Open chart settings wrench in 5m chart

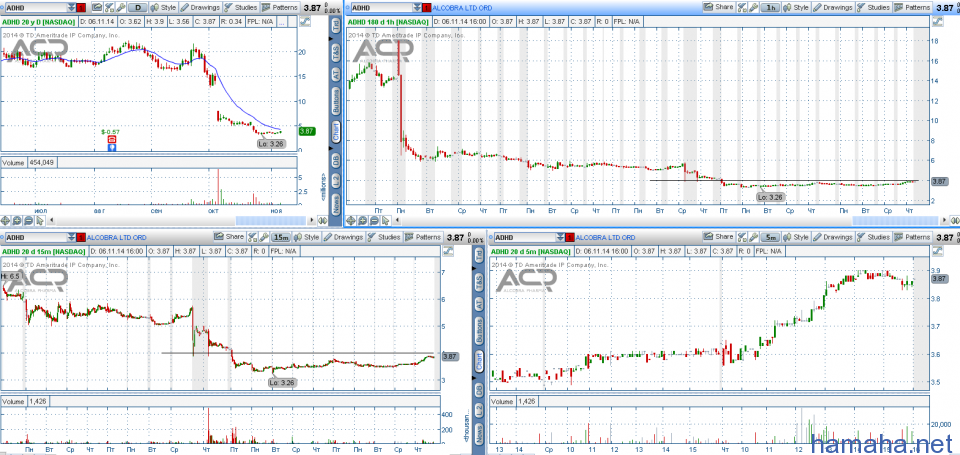(753, 236)
